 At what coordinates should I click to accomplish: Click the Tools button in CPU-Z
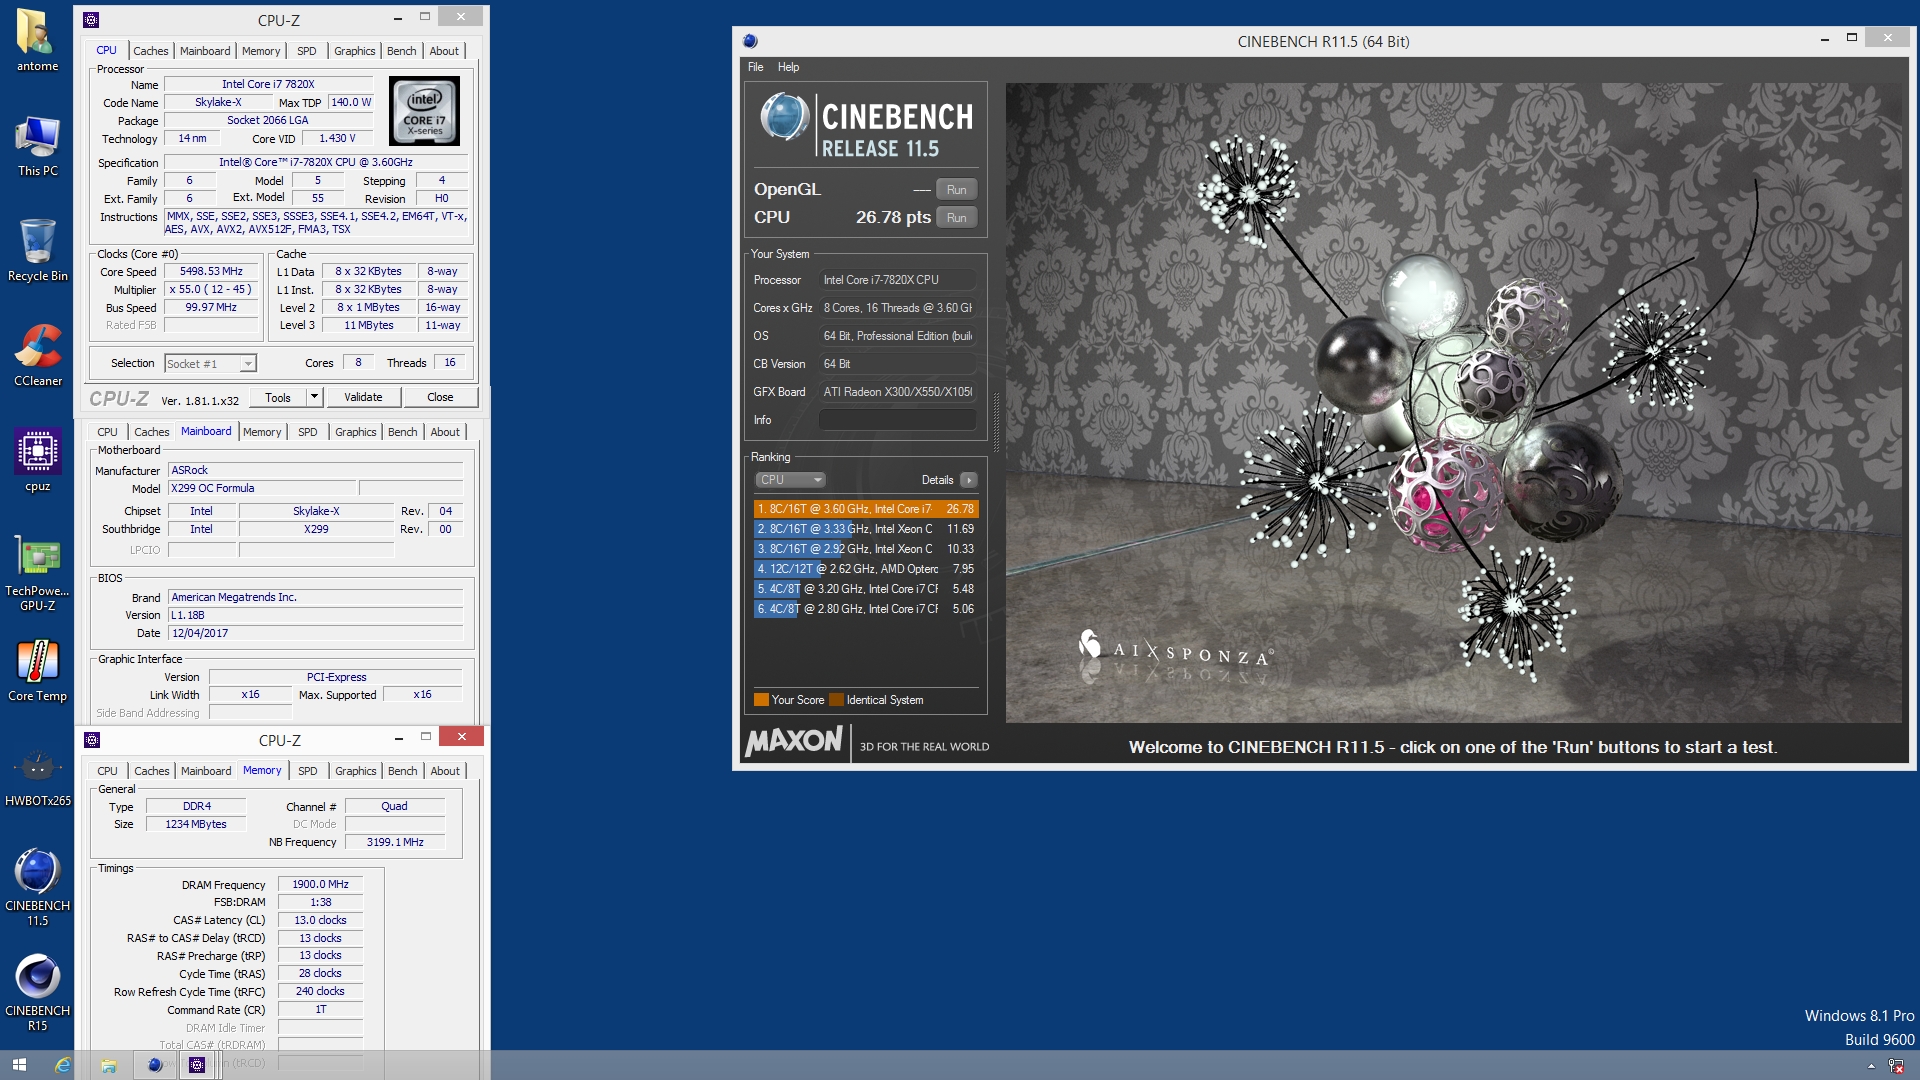coord(278,397)
